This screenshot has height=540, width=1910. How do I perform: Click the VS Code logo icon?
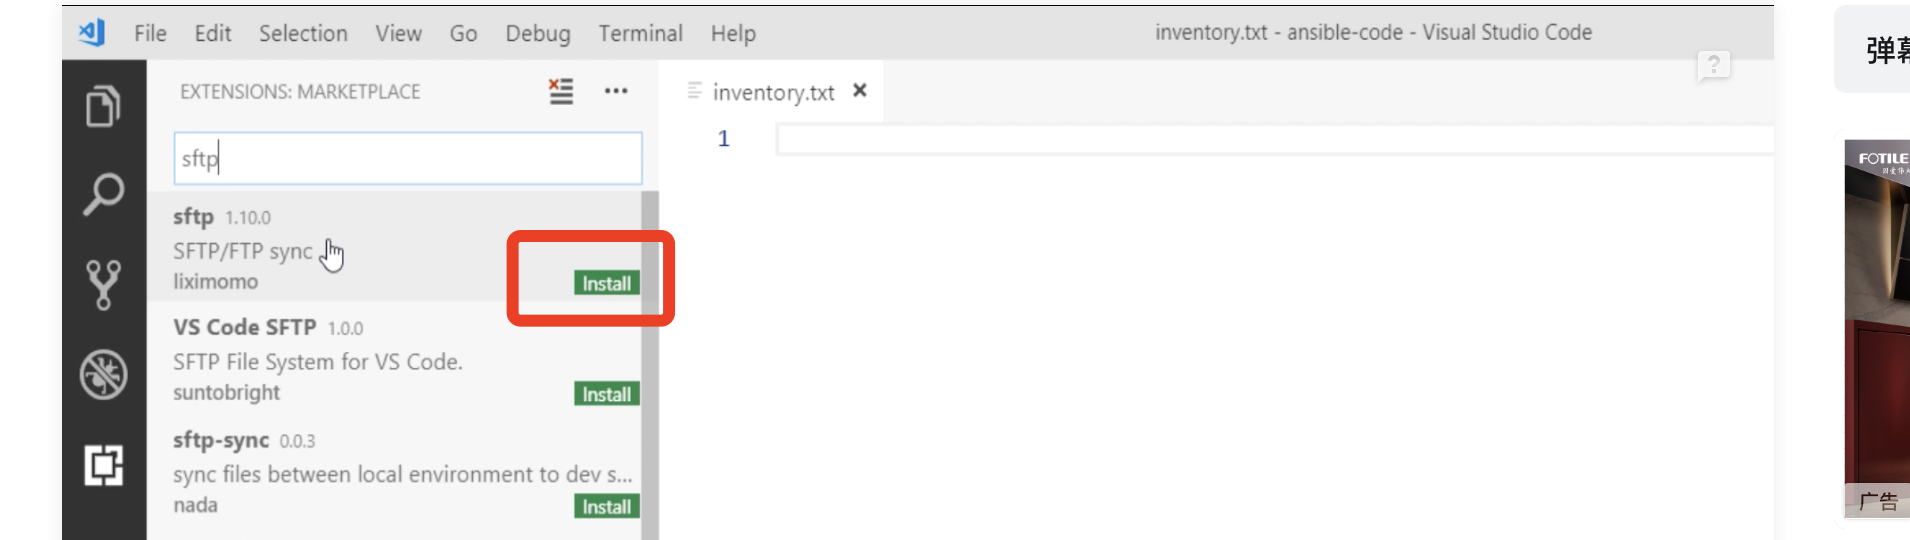[x=92, y=33]
